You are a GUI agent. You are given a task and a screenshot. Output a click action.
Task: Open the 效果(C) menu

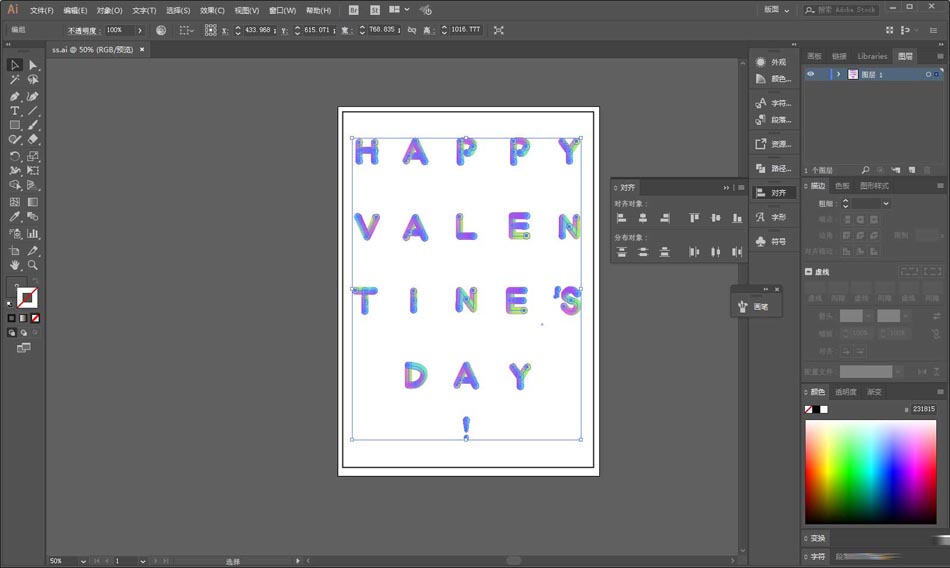pyautogui.click(x=212, y=10)
